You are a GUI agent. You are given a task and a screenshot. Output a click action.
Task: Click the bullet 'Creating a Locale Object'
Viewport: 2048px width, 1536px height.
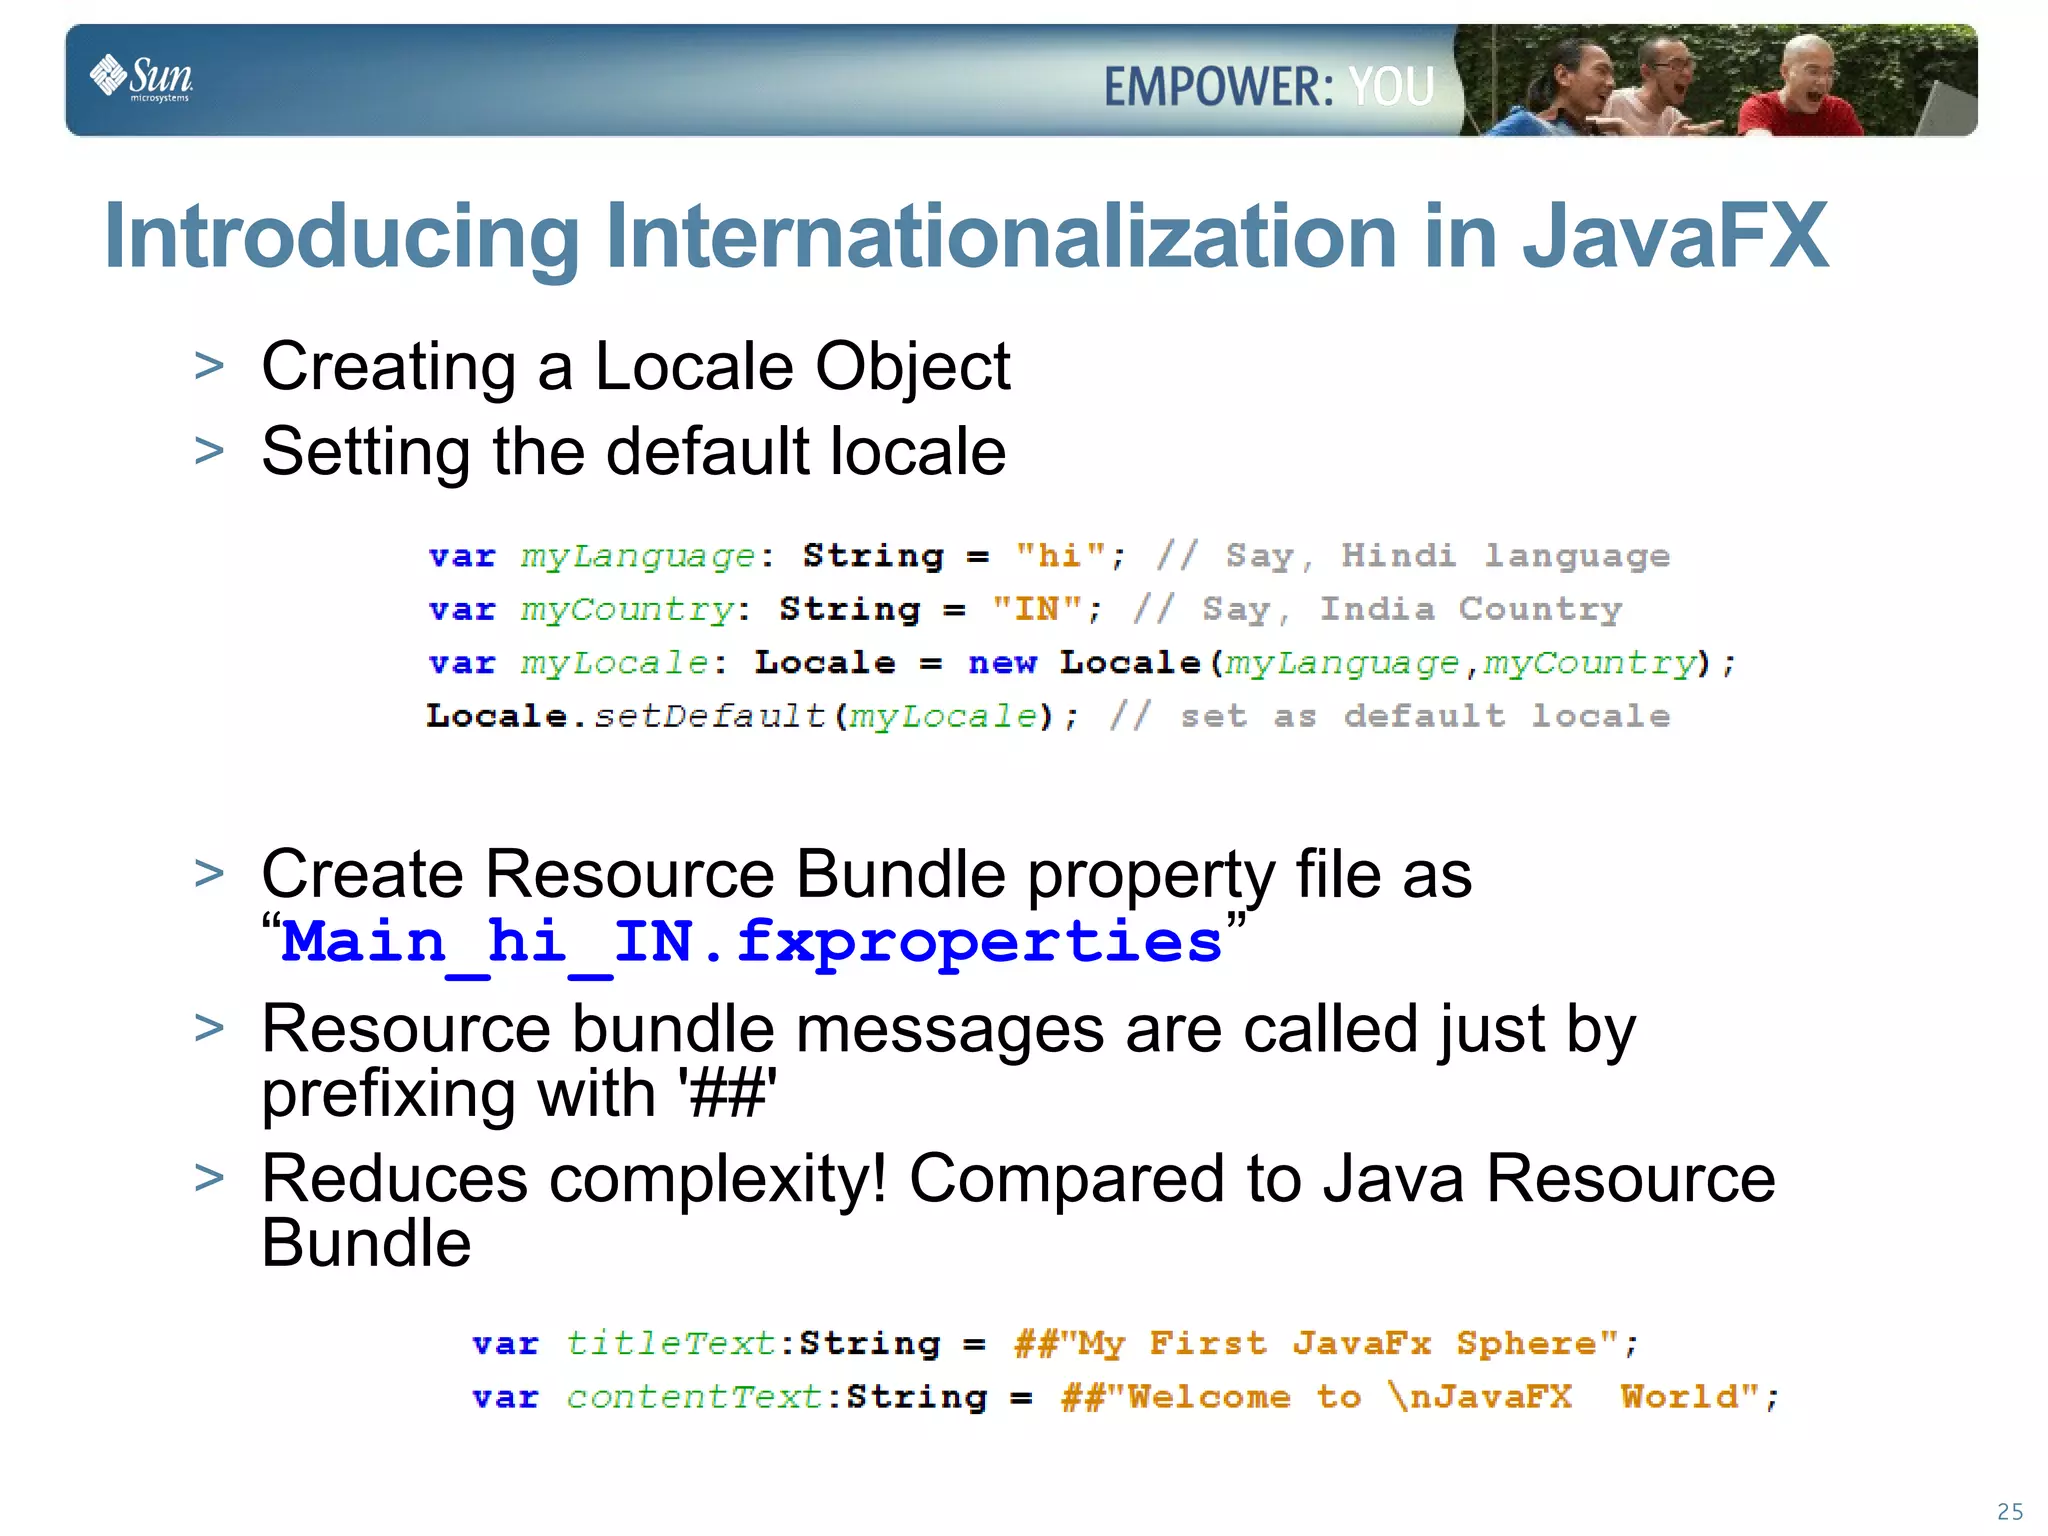pos(636,366)
